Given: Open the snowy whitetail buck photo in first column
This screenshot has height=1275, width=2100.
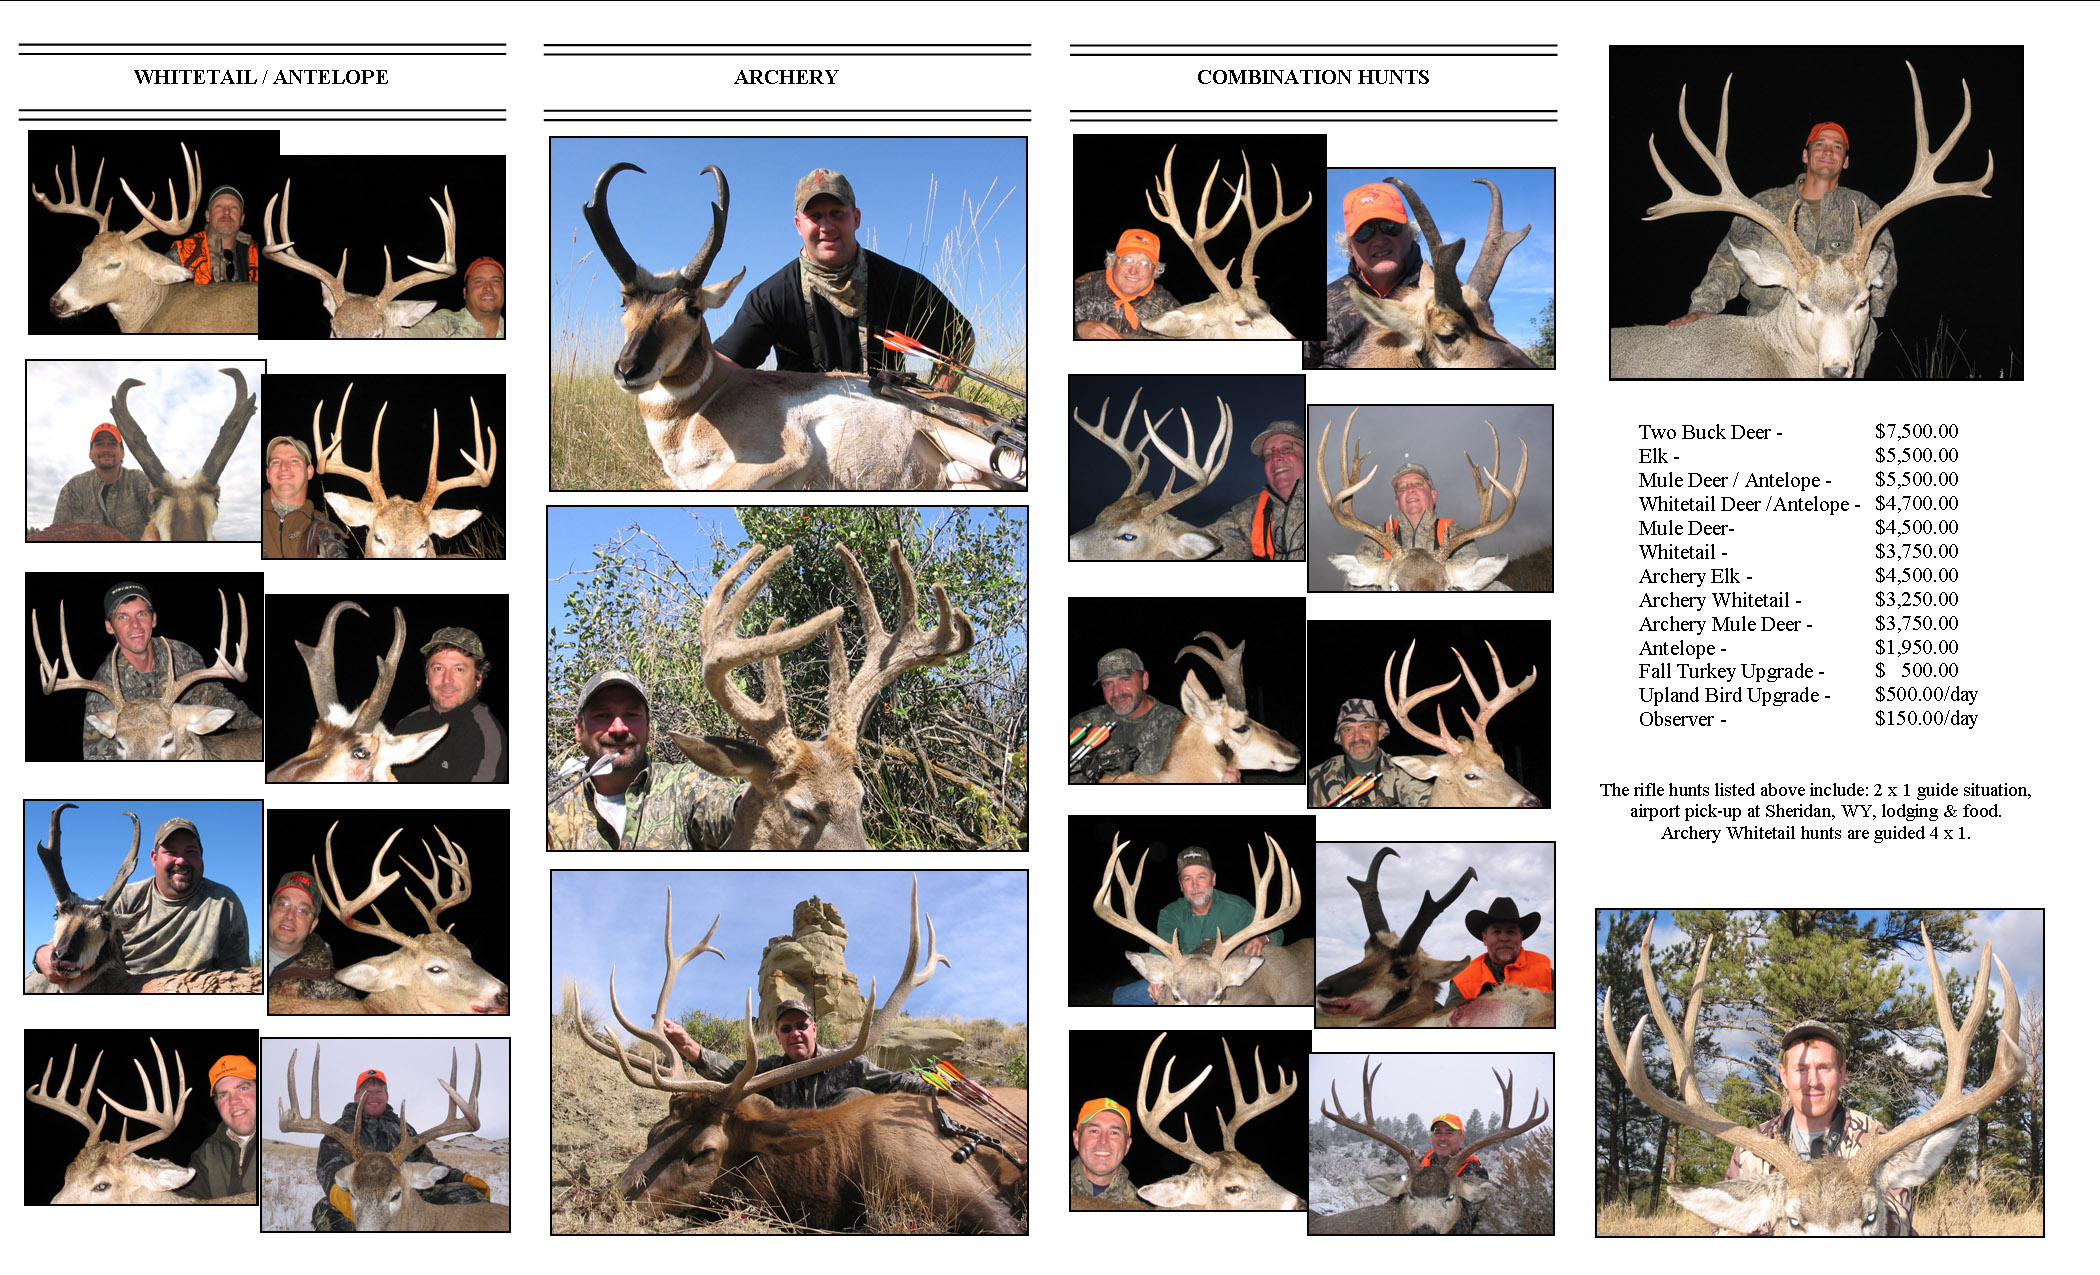Looking at the screenshot, I should click(386, 1135).
